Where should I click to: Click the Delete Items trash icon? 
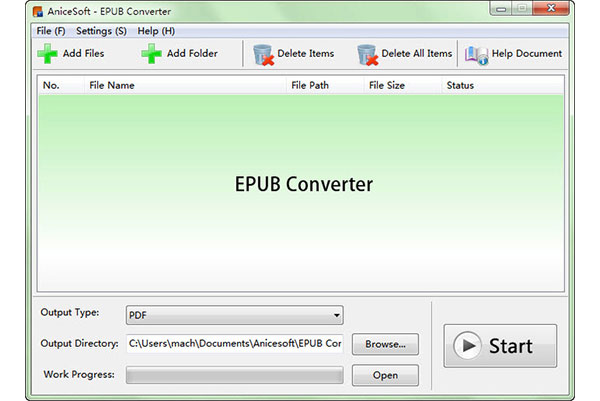tap(263, 54)
